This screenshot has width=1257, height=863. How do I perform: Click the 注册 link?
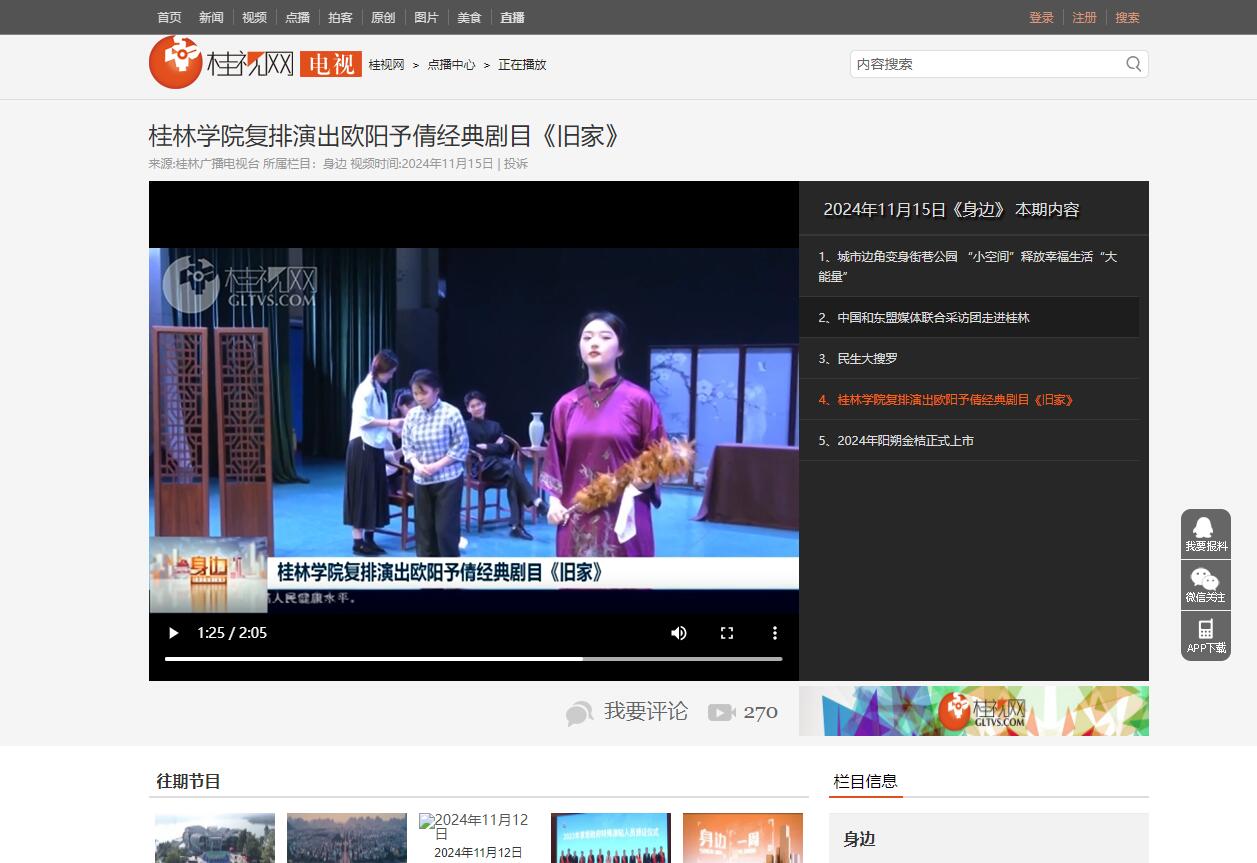(x=1084, y=17)
